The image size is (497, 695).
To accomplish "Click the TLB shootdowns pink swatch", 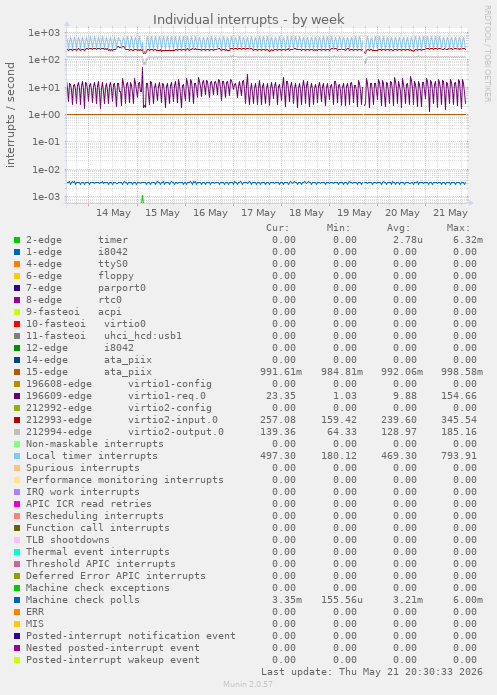I will pyautogui.click(x=17, y=540).
